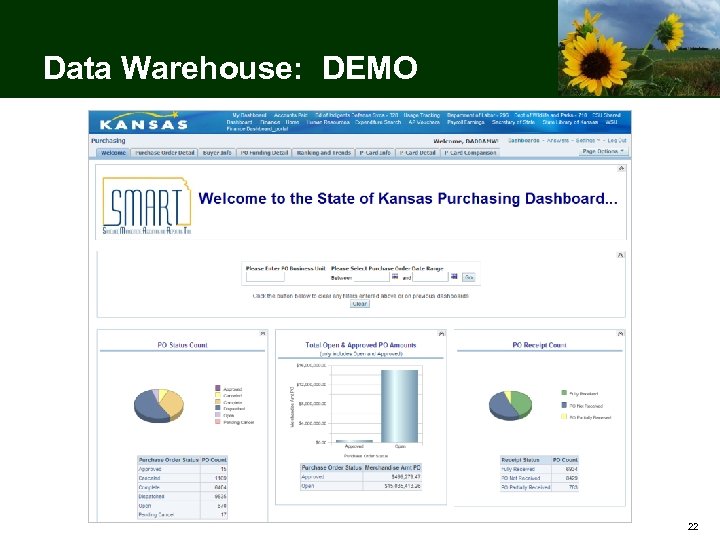The height and width of the screenshot is (540, 720).
Task: Click the PO Partially Received table row
Action: click(540, 487)
